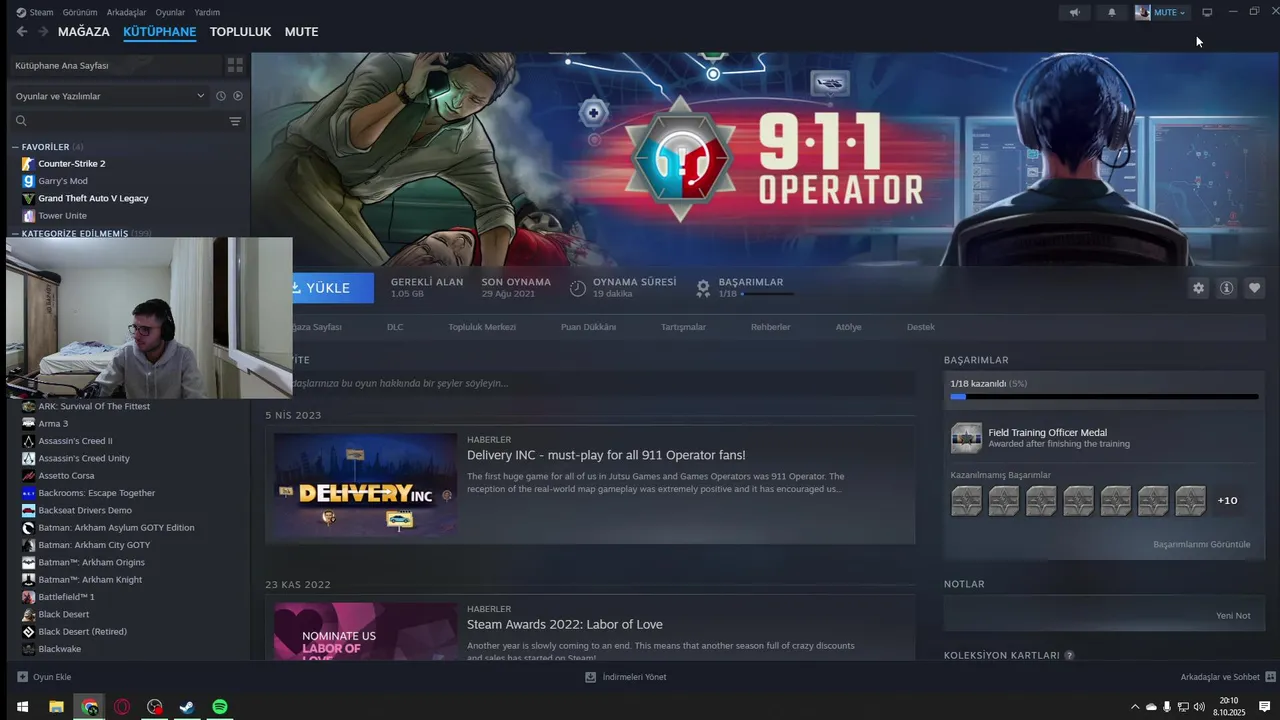This screenshot has height=720, width=1280.
Task: Open the Oyunlar menu
Action: (x=170, y=12)
